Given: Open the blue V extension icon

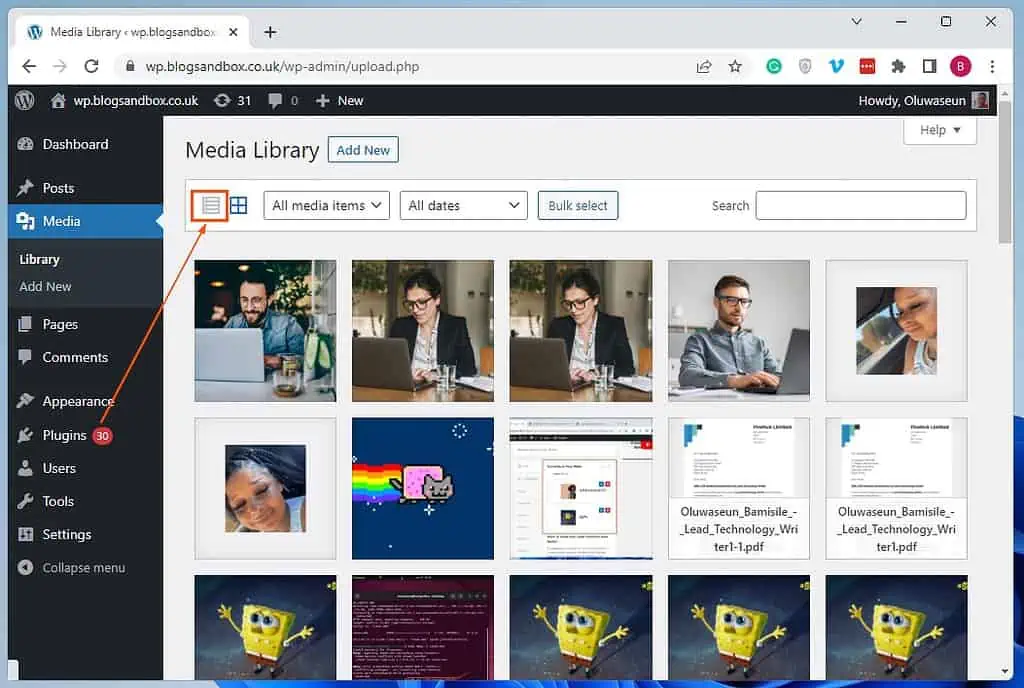Looking at the screenshot, I should 836,66.
